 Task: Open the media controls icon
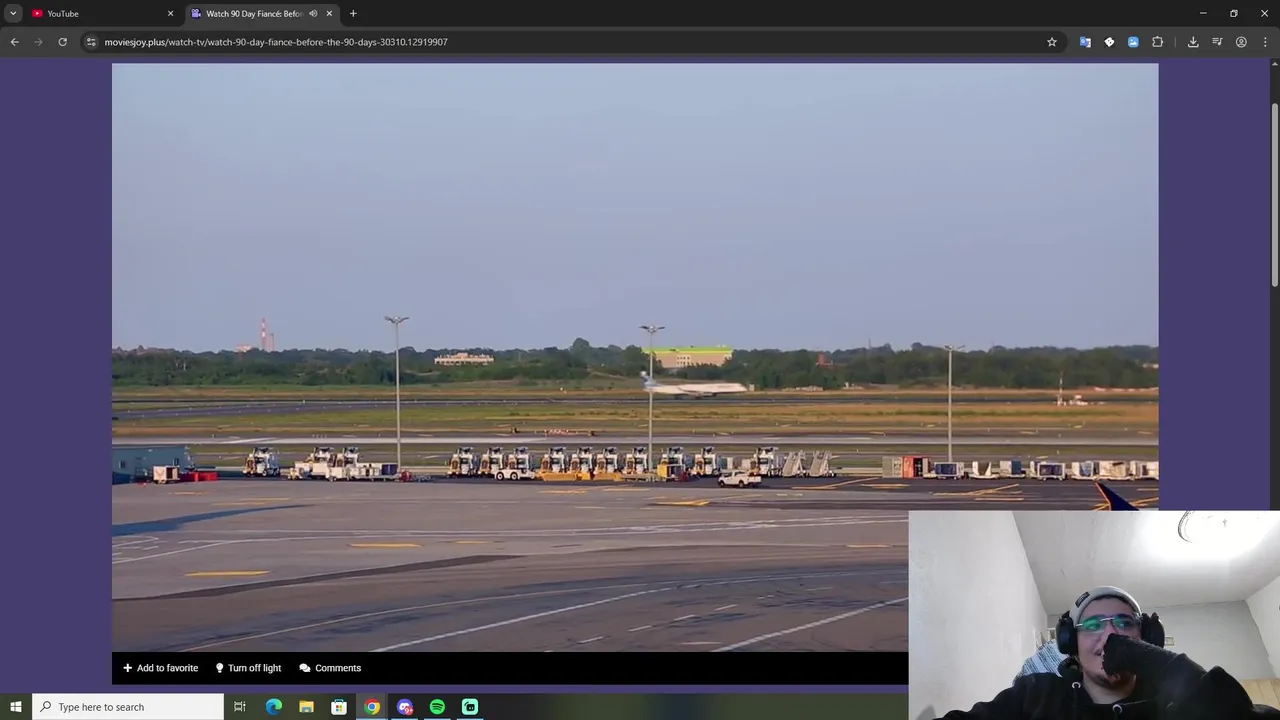tap(1217, 42)
